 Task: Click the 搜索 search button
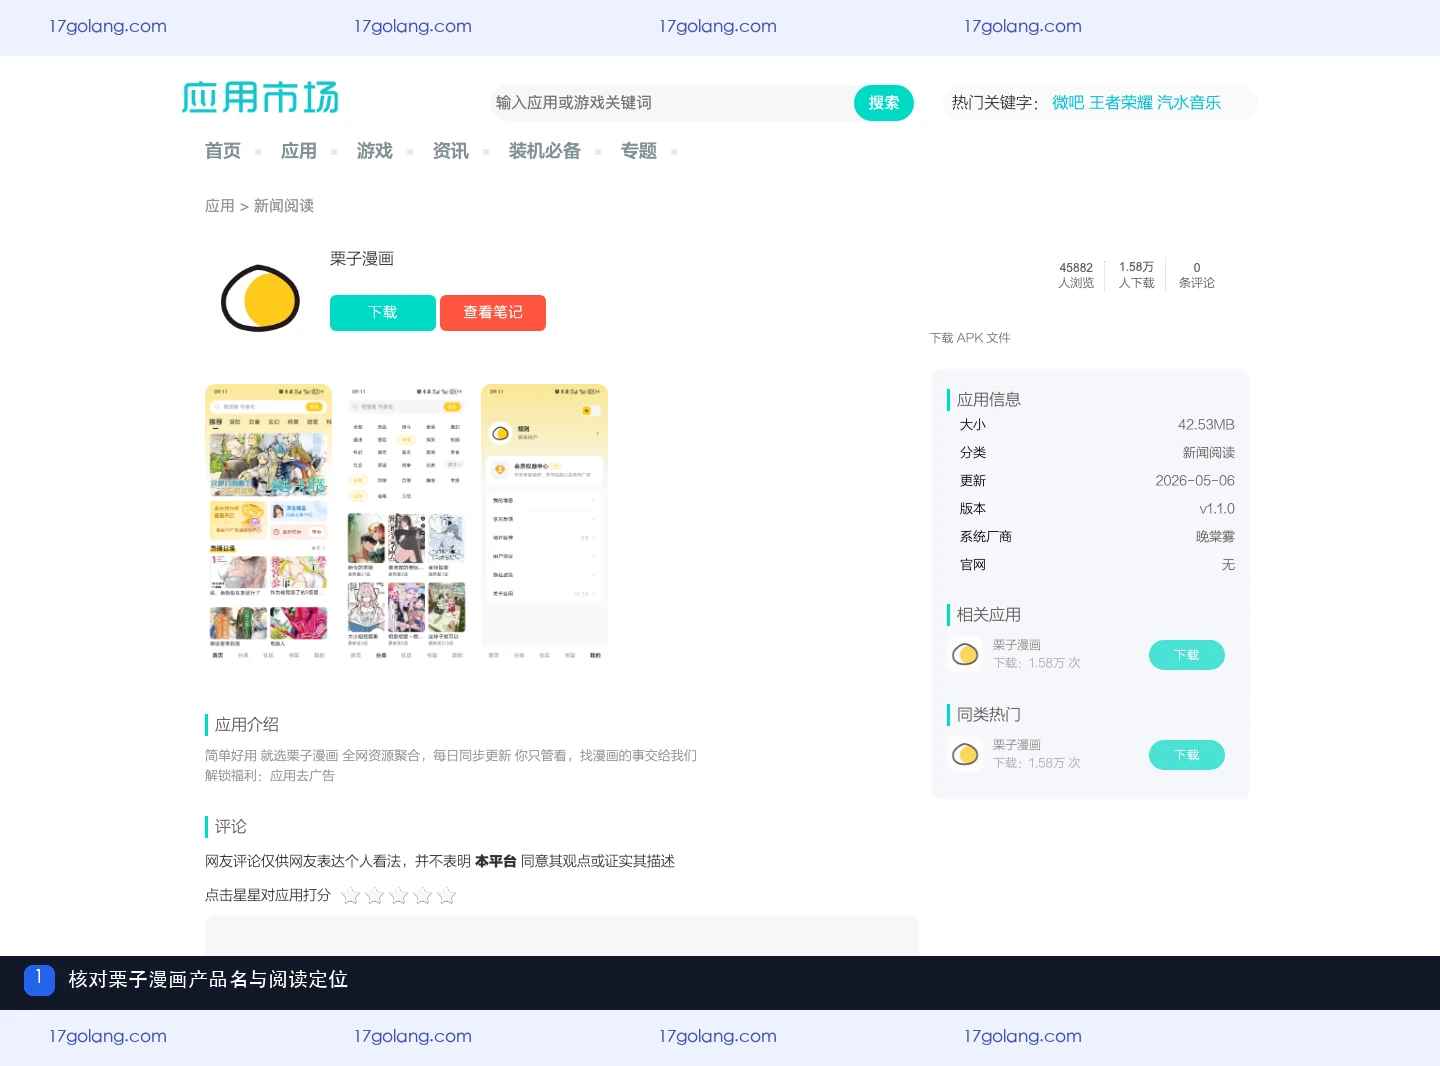coord(884,103)
